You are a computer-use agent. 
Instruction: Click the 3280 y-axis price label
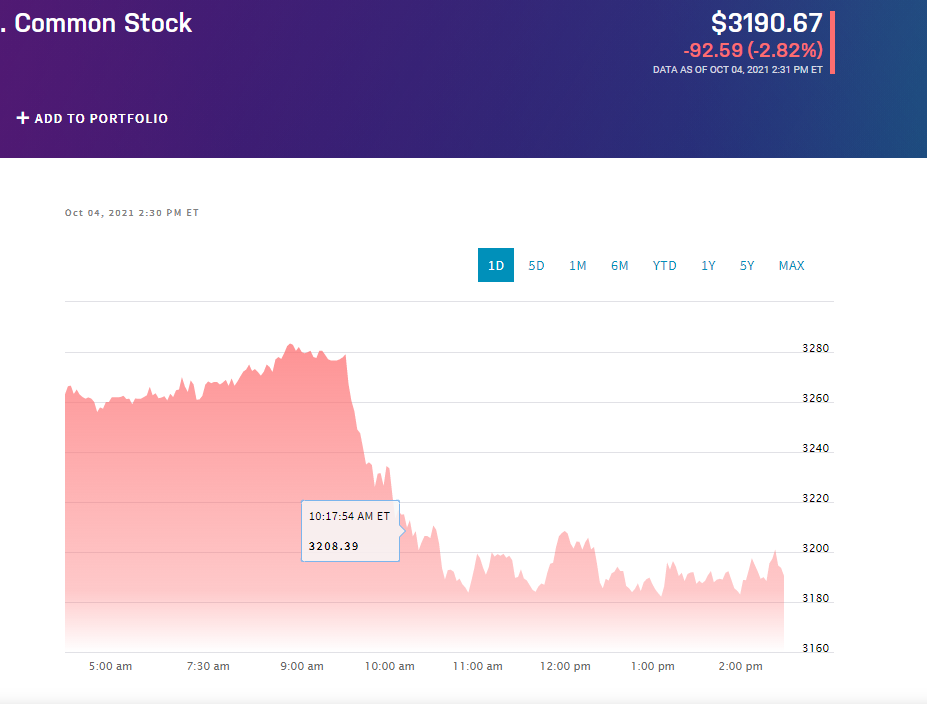(815, 349)
